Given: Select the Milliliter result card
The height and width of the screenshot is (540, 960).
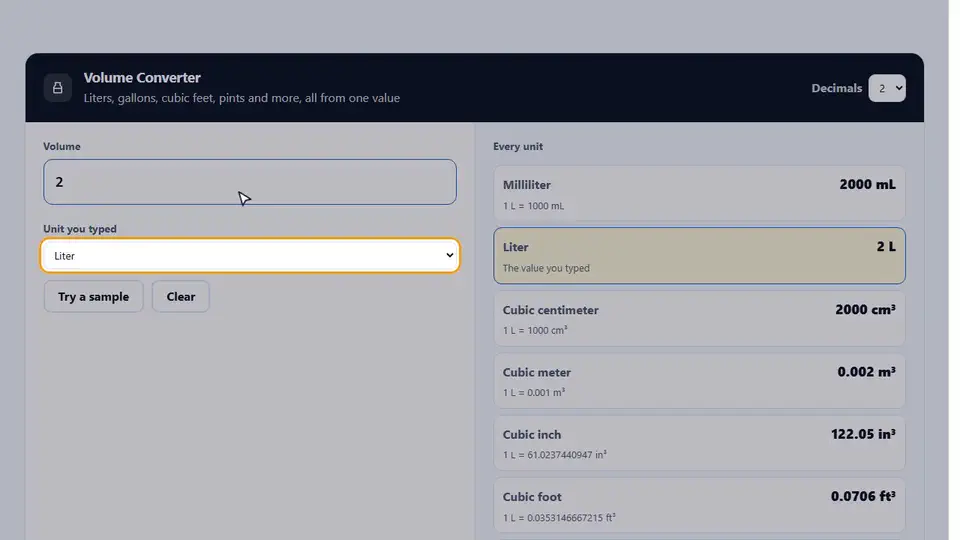Looking at the screenshot, I should pyautogui.click(x=699, y=193).
